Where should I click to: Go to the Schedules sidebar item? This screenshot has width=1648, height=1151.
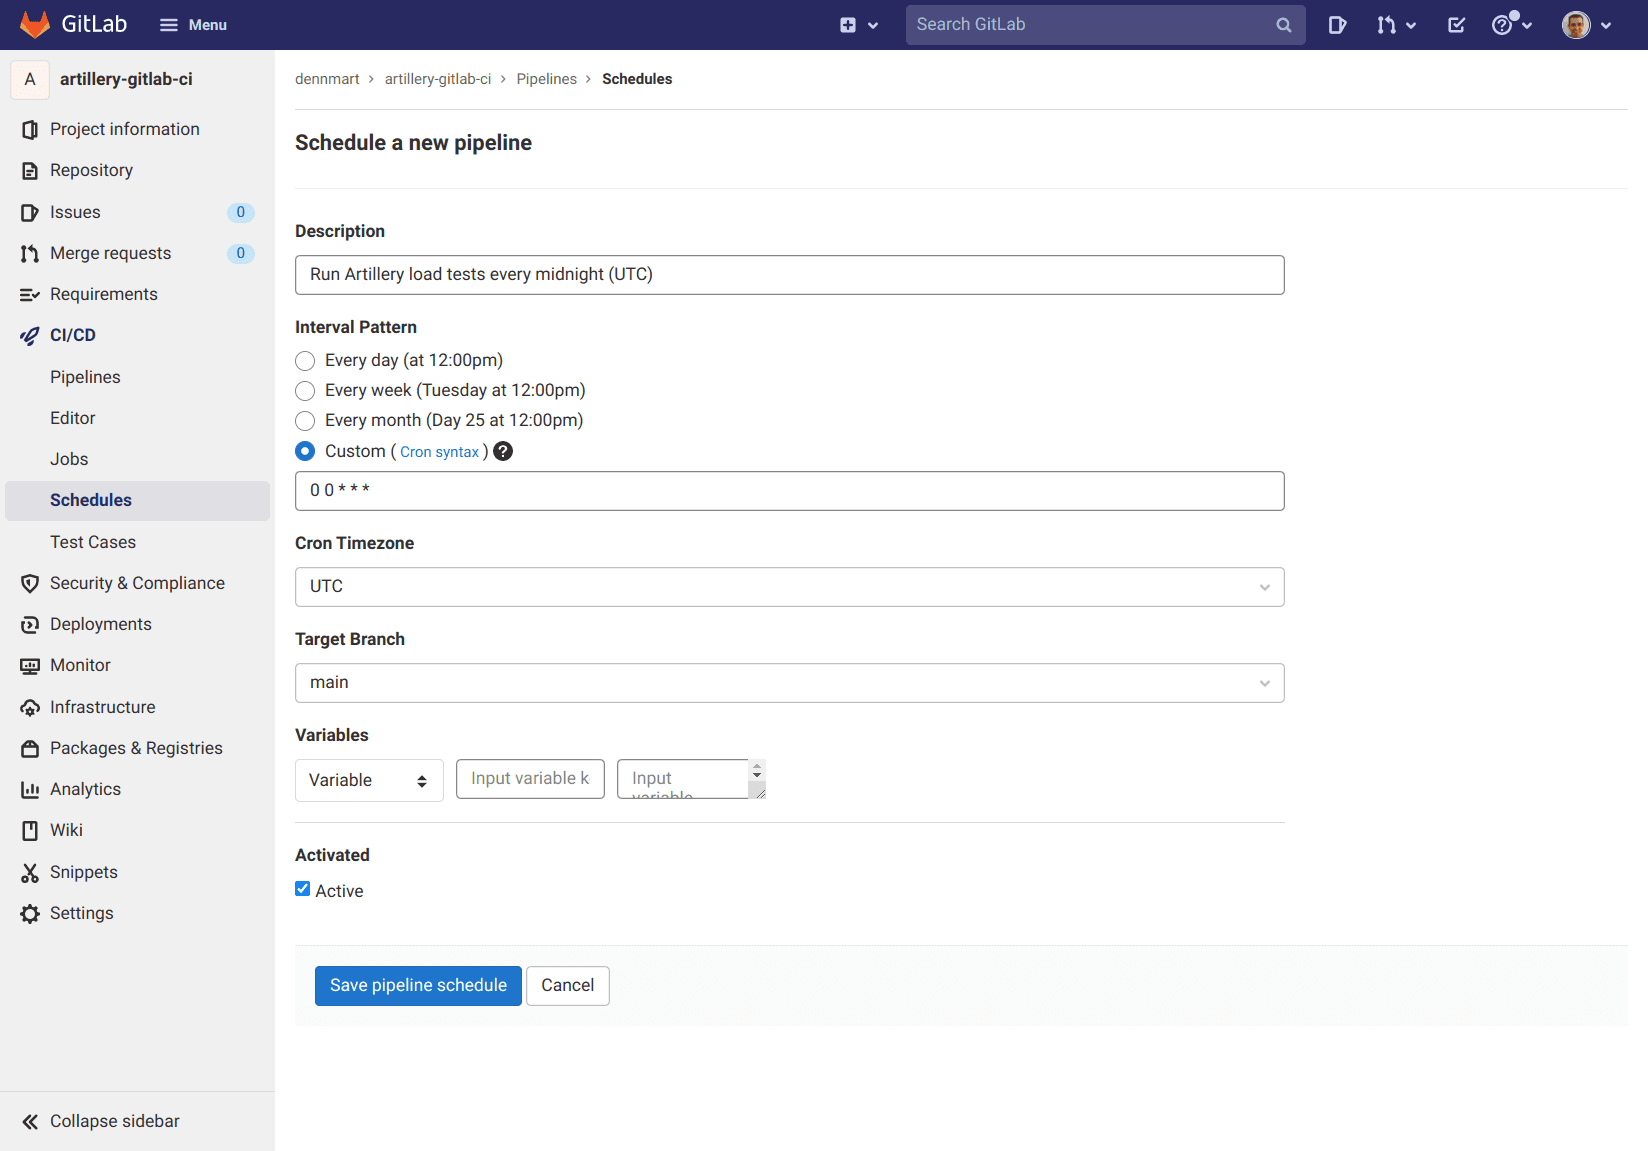(90, 500)
